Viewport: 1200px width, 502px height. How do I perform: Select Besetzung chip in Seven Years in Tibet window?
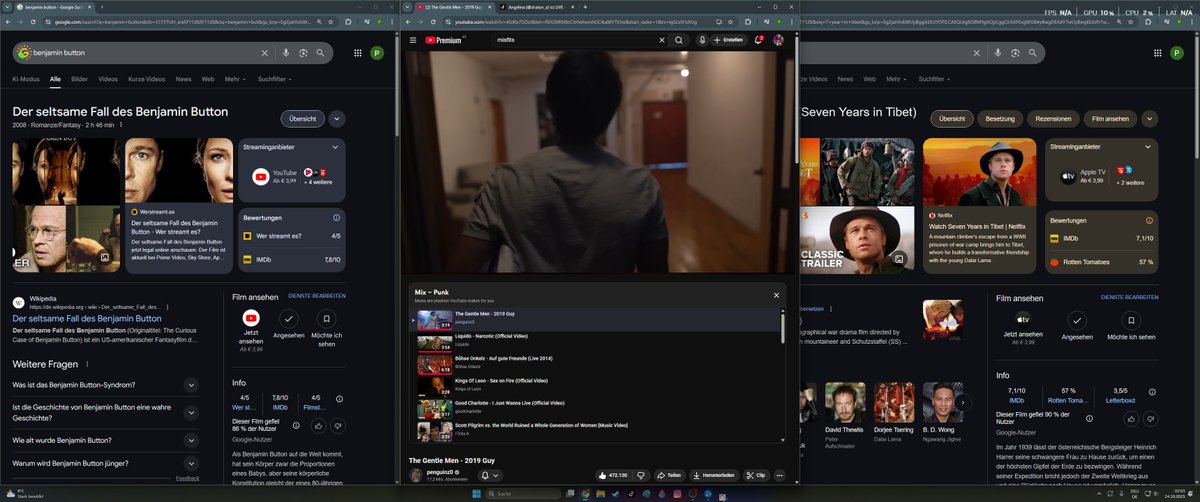tap(1000, 118)
